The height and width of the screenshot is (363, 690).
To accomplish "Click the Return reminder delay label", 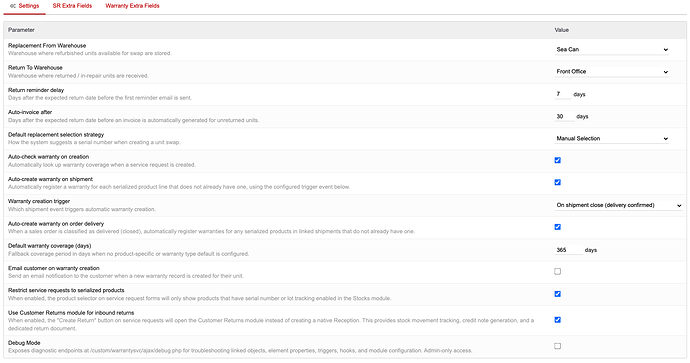I will click(36, 90).
